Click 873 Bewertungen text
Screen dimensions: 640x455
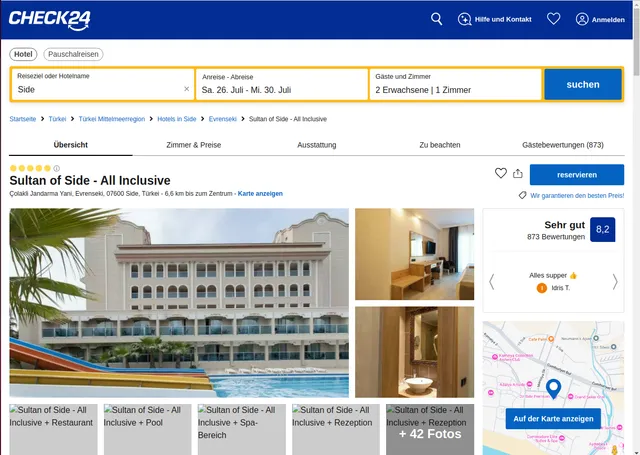(556, 237)
